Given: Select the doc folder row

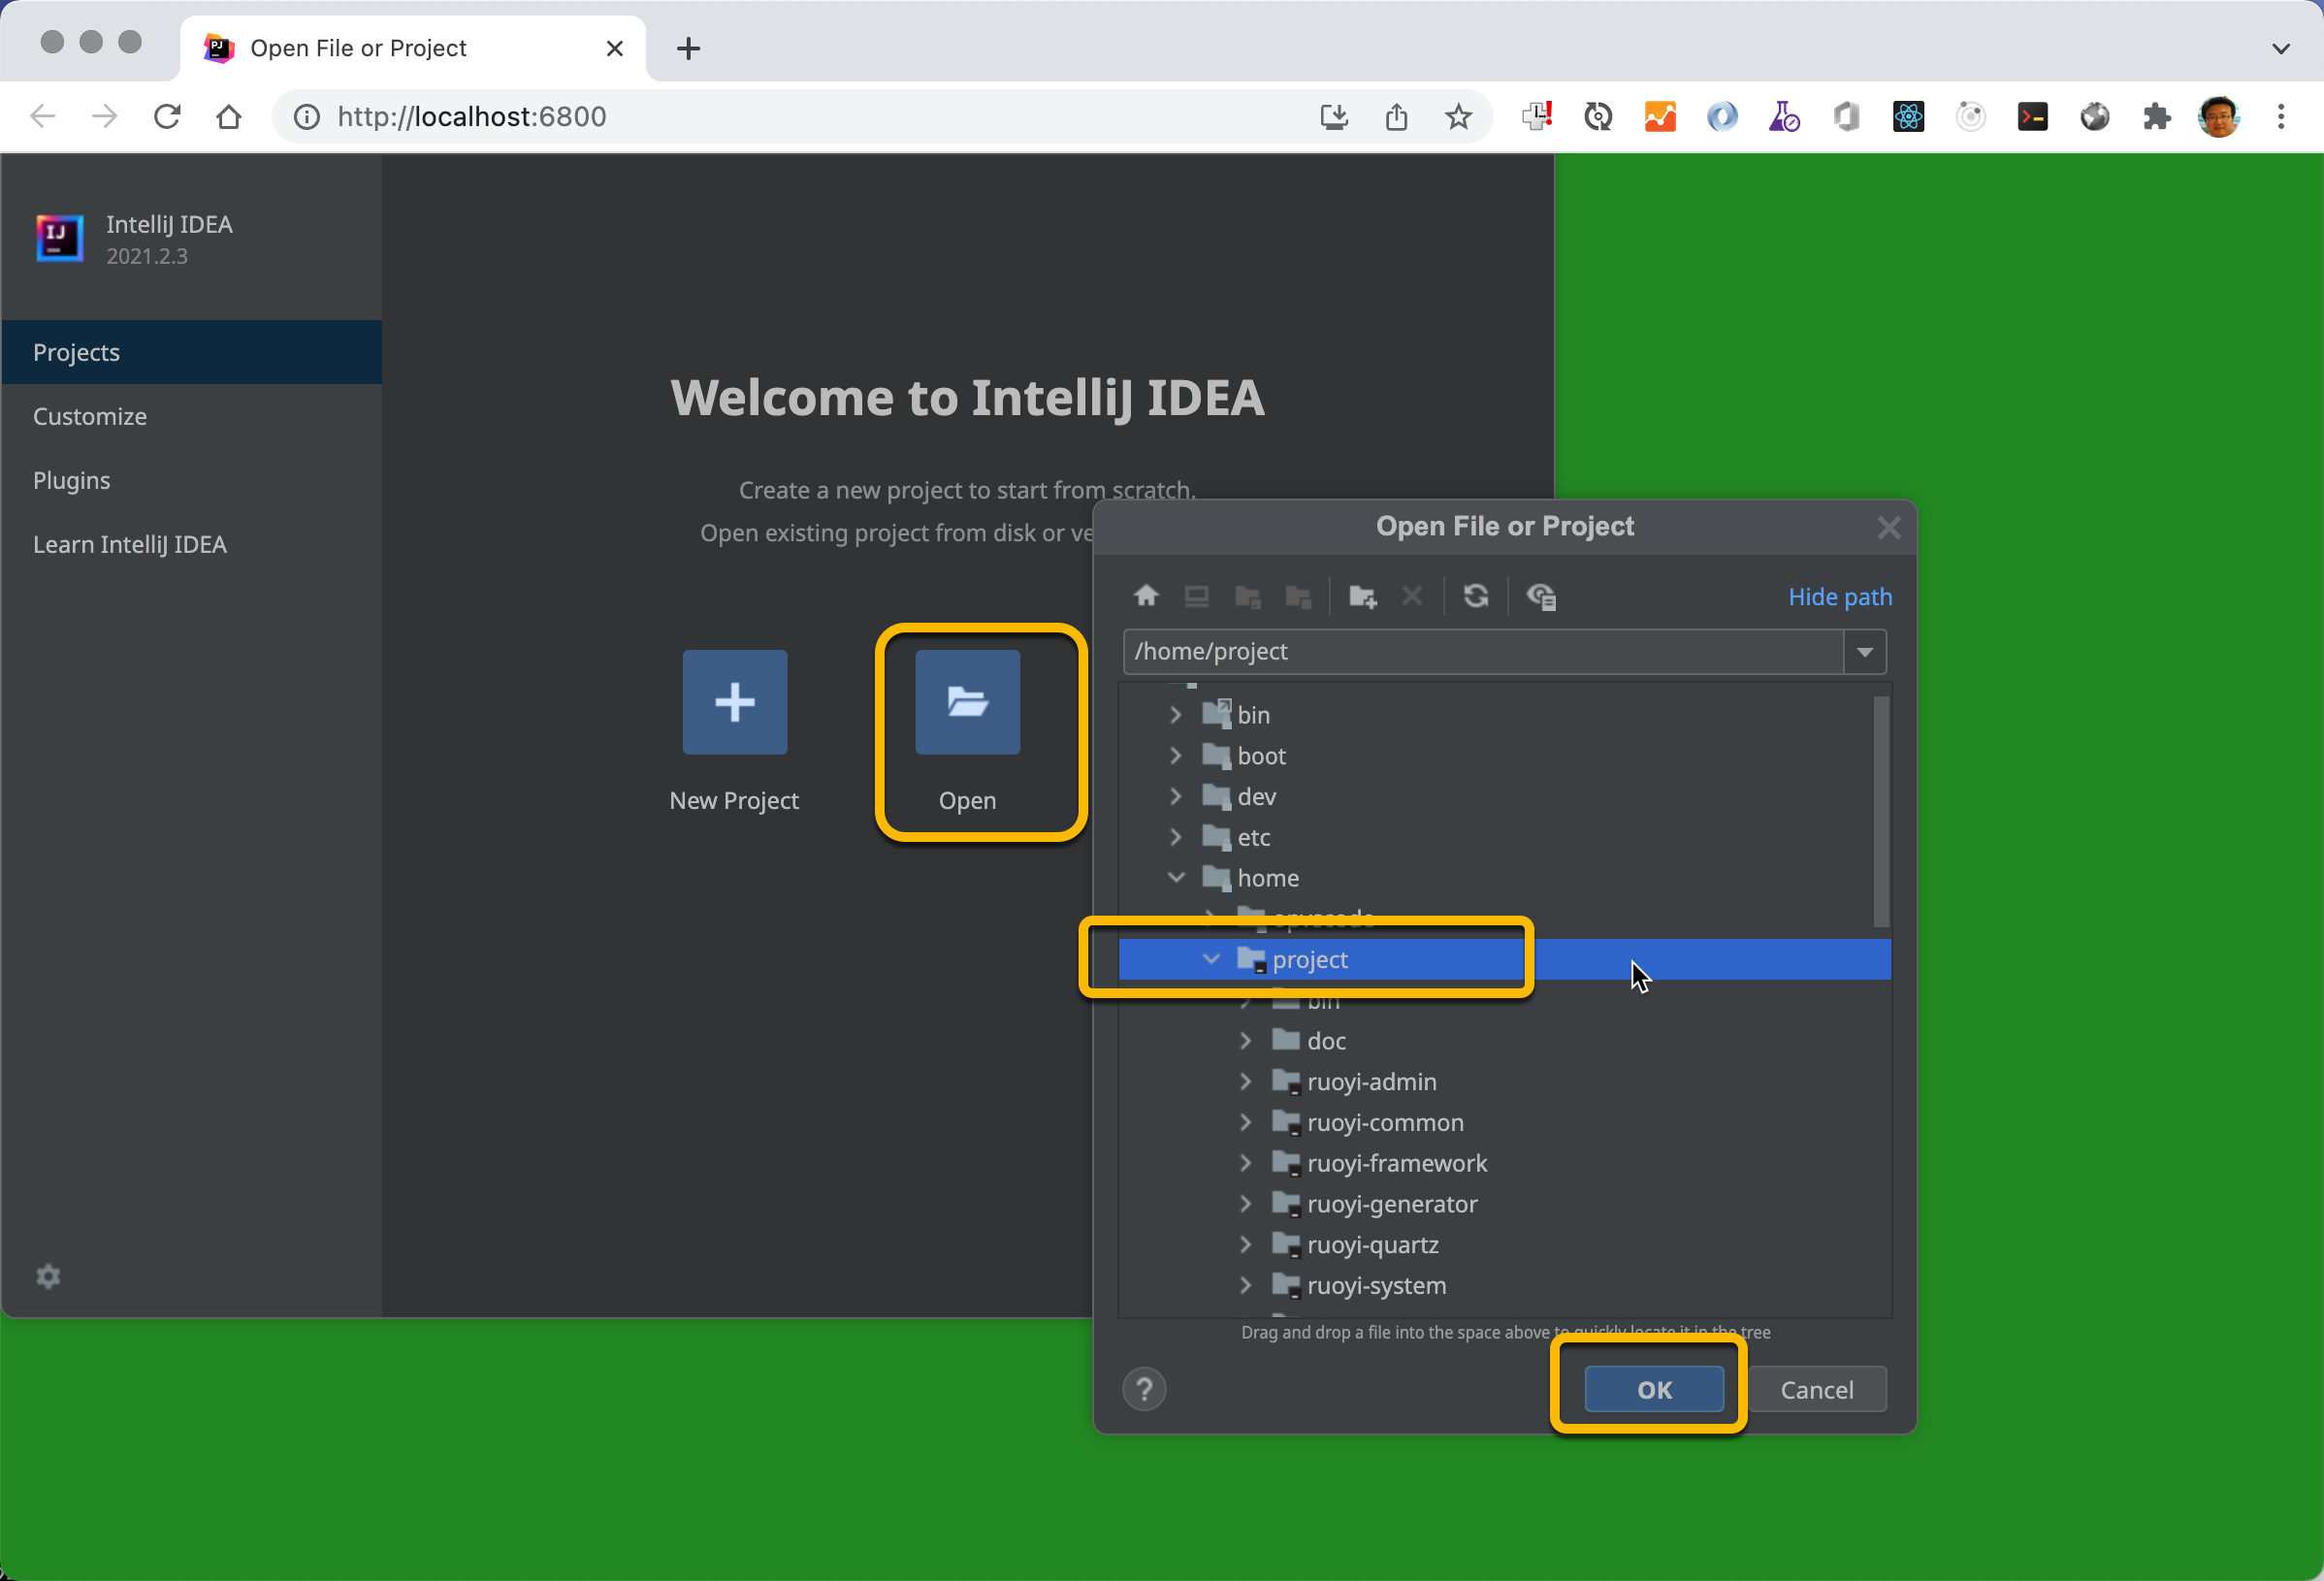Looking at the screenshot, I should pyautogui.click(x=1504, y=1040).
